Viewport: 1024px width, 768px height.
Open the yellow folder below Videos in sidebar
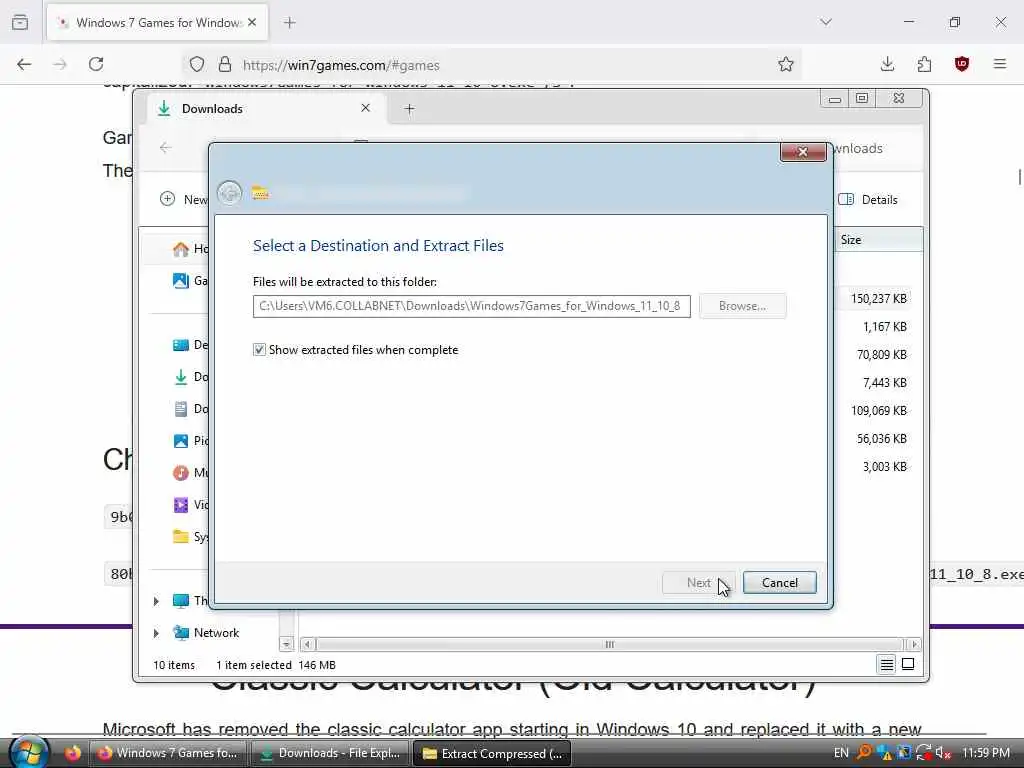[181, 537]
